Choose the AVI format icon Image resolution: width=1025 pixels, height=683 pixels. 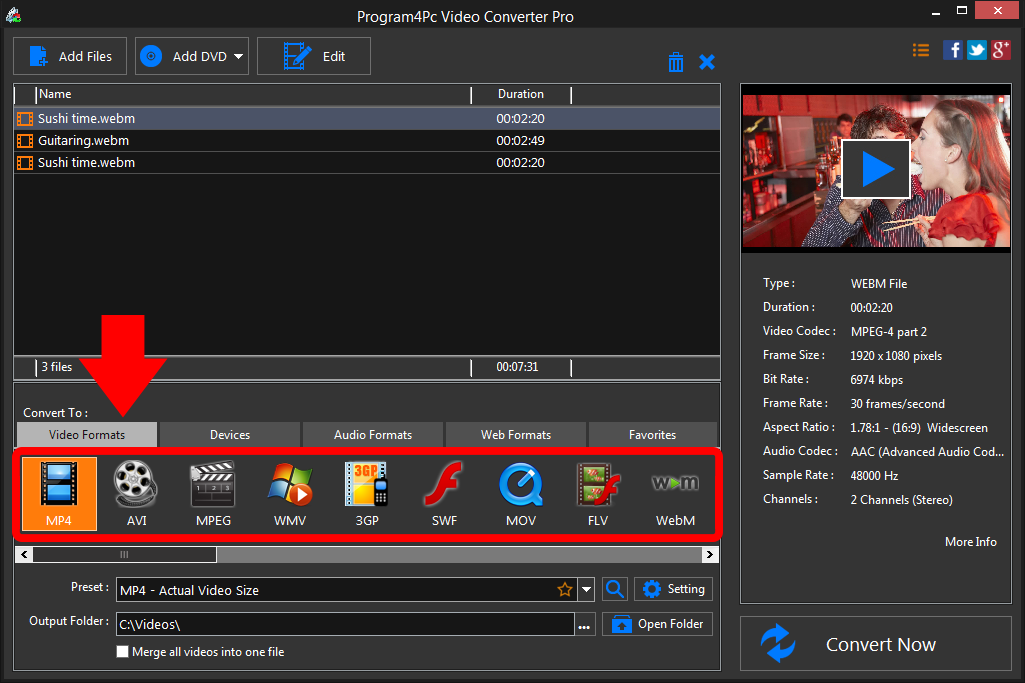[x=135, y=493]
